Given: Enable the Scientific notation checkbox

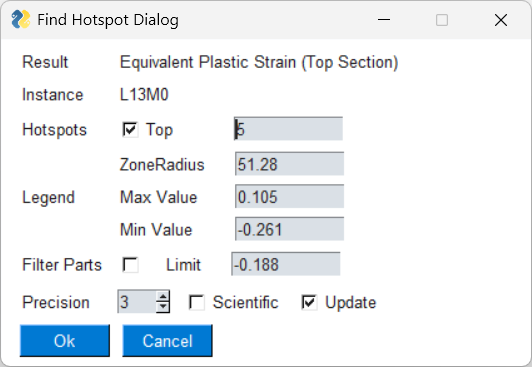Looking at the screenshot, I should coord(197,302).
